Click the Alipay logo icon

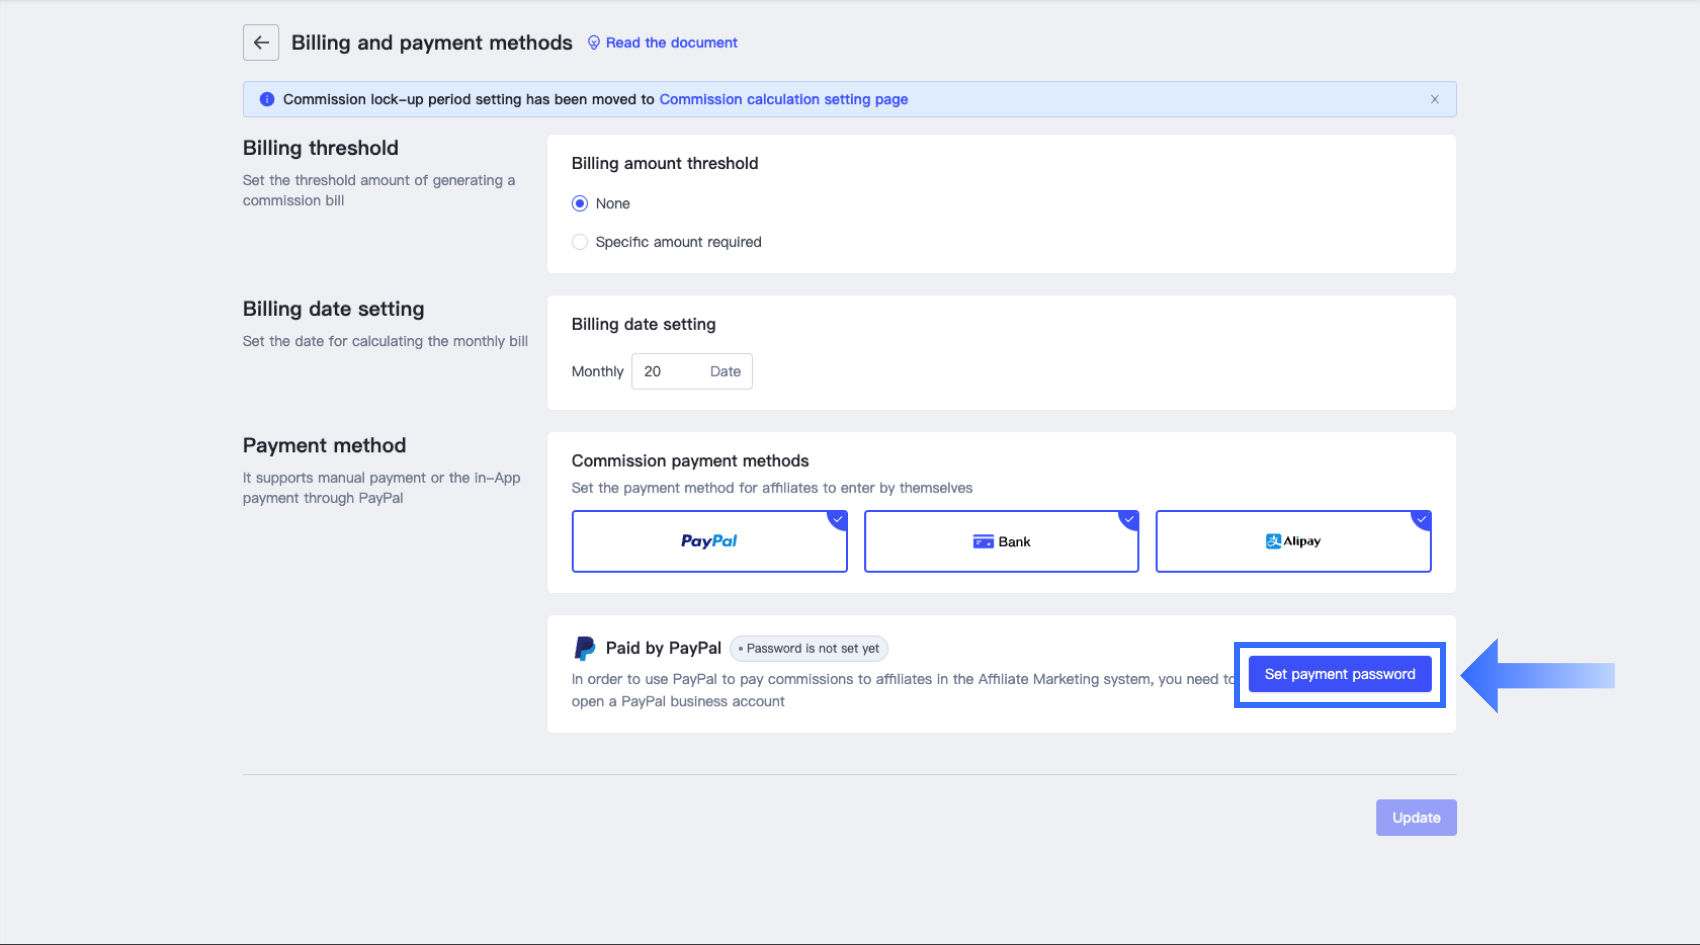pos(1273,542)
